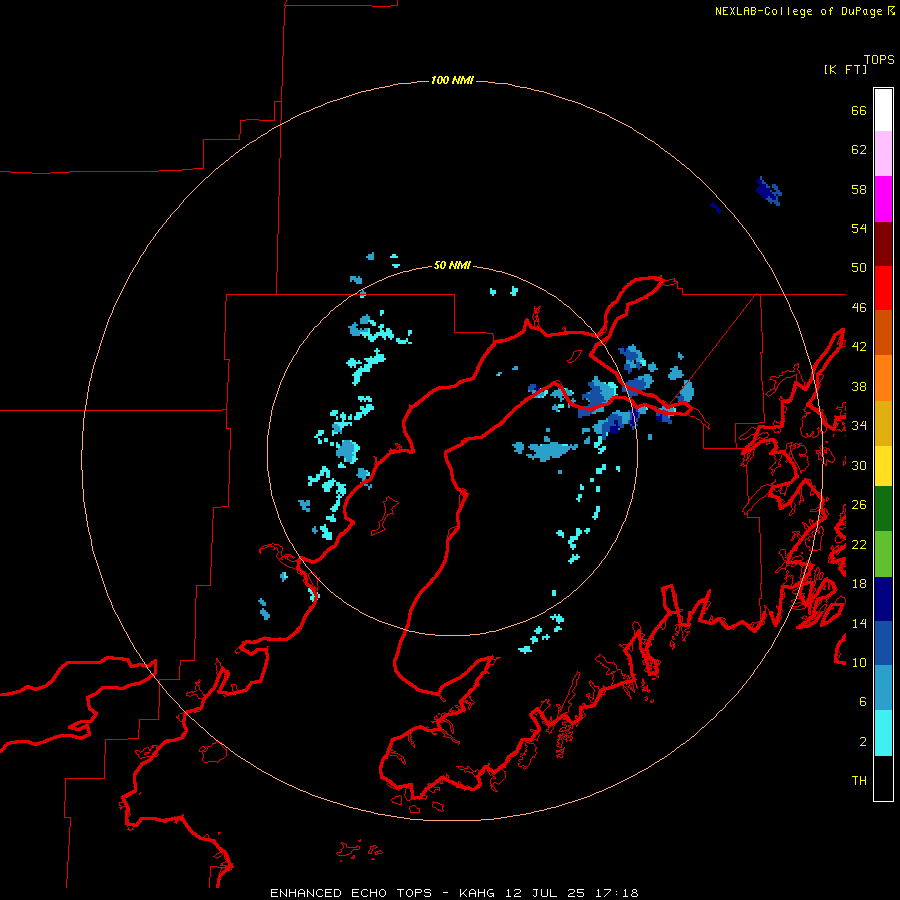Click the black TH threshold swatch

[x=883, y=778]
